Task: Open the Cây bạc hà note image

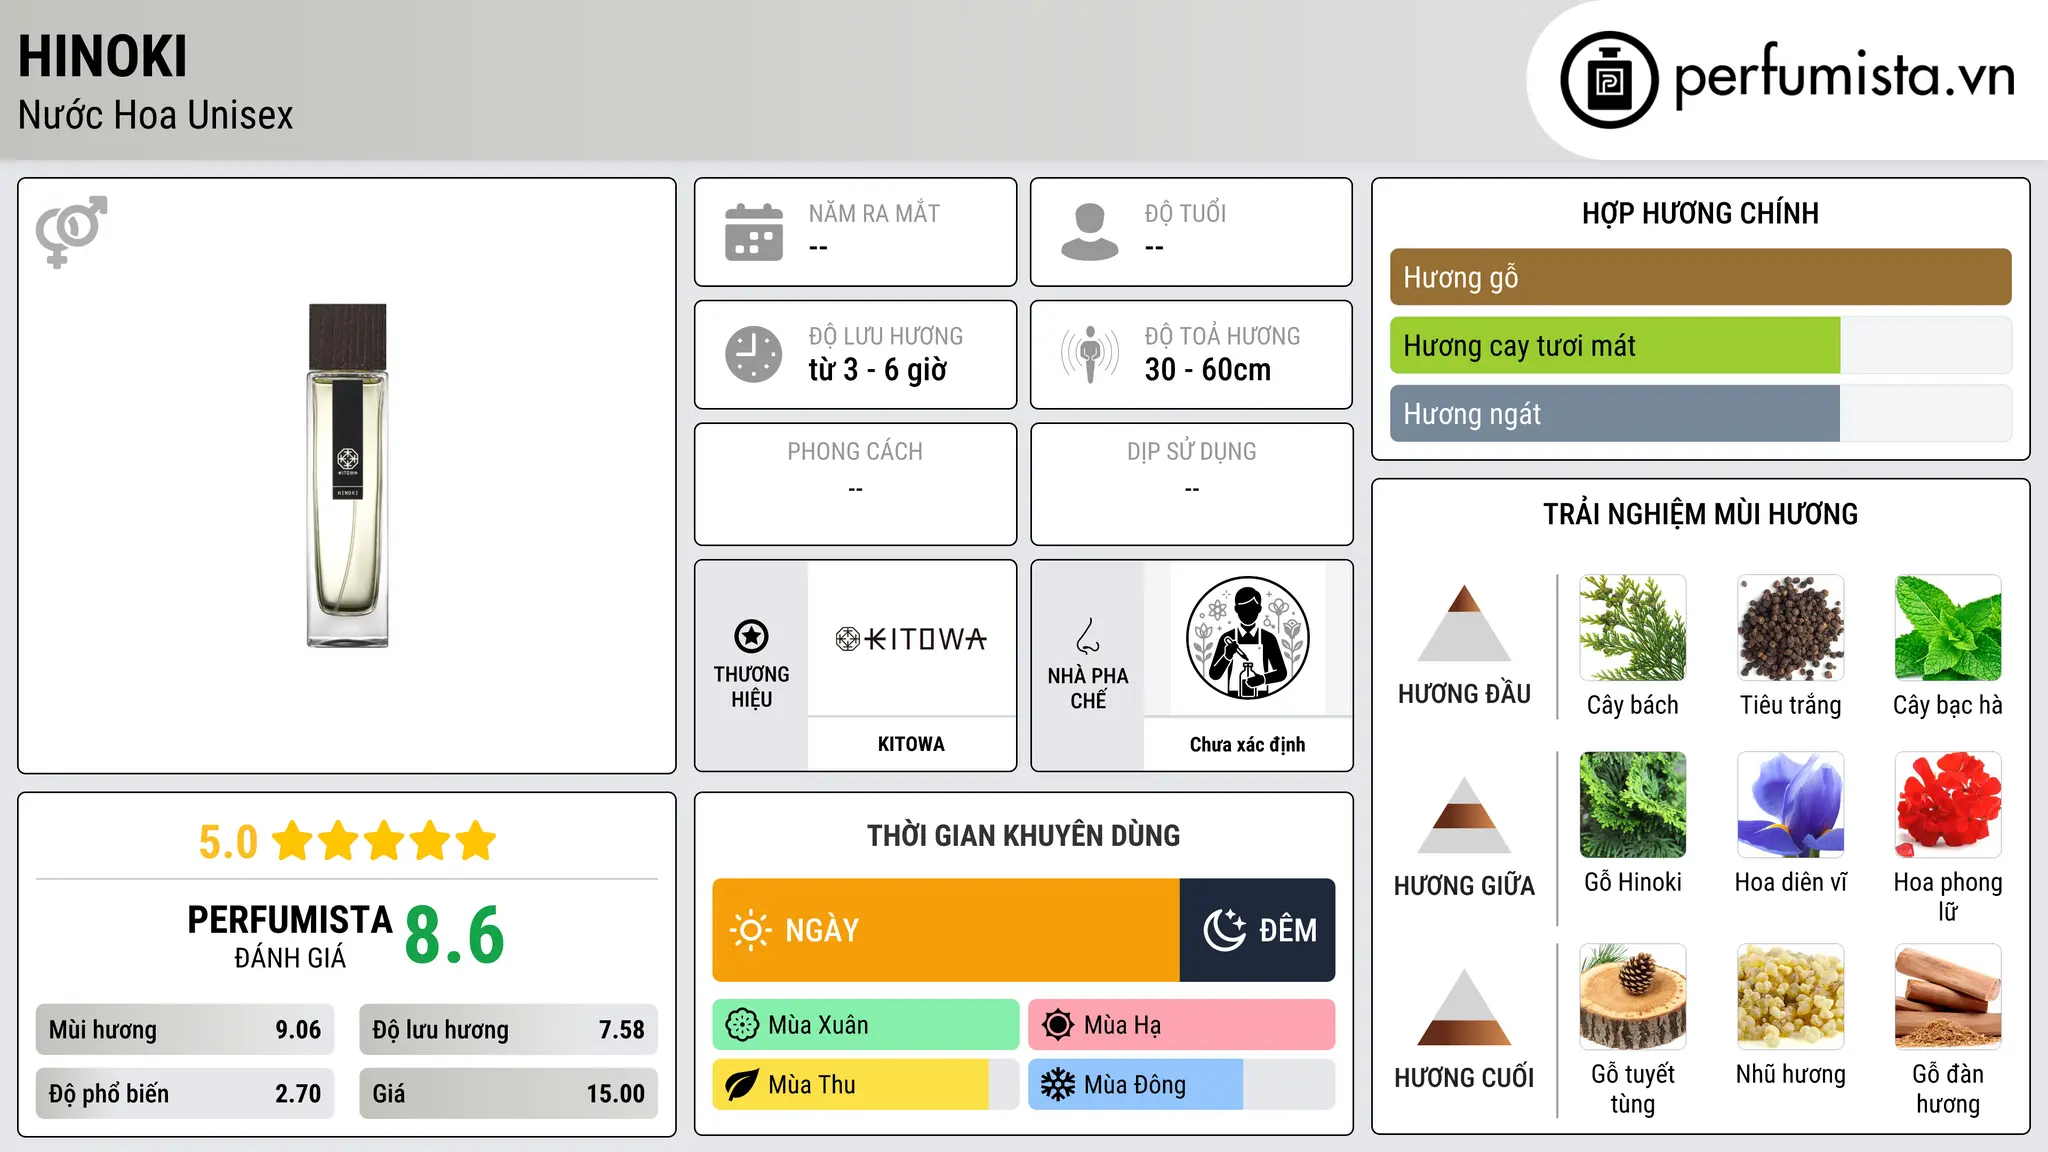Action: pyautogui.click(x=1948, y=628)
